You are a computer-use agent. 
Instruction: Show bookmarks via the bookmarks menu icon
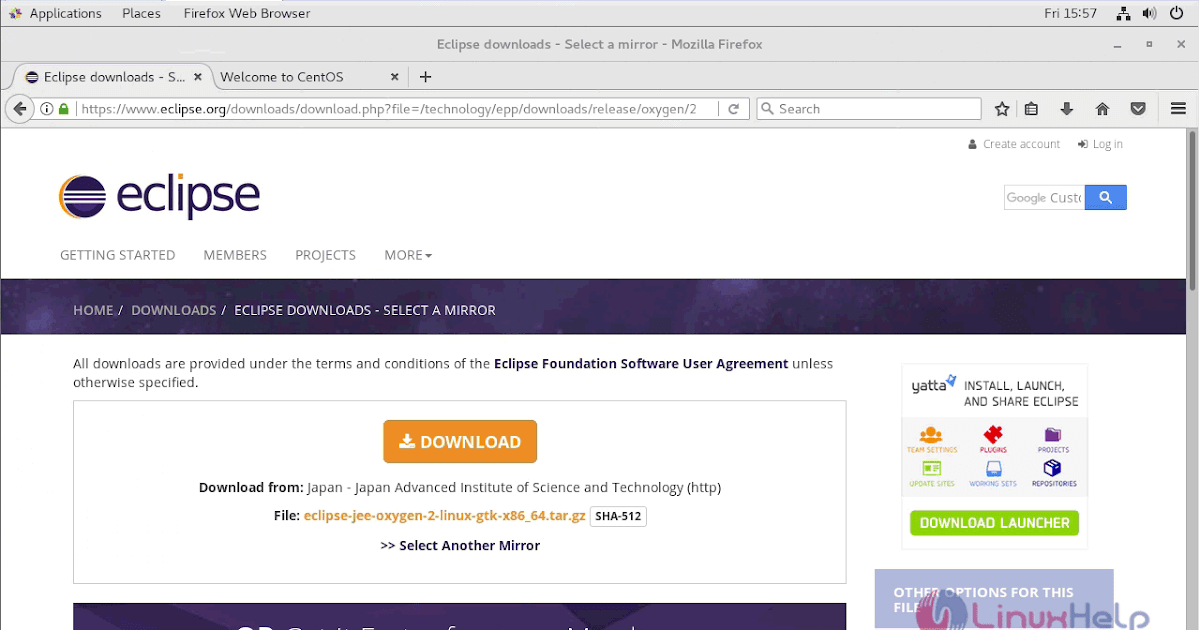[1031, 109]
